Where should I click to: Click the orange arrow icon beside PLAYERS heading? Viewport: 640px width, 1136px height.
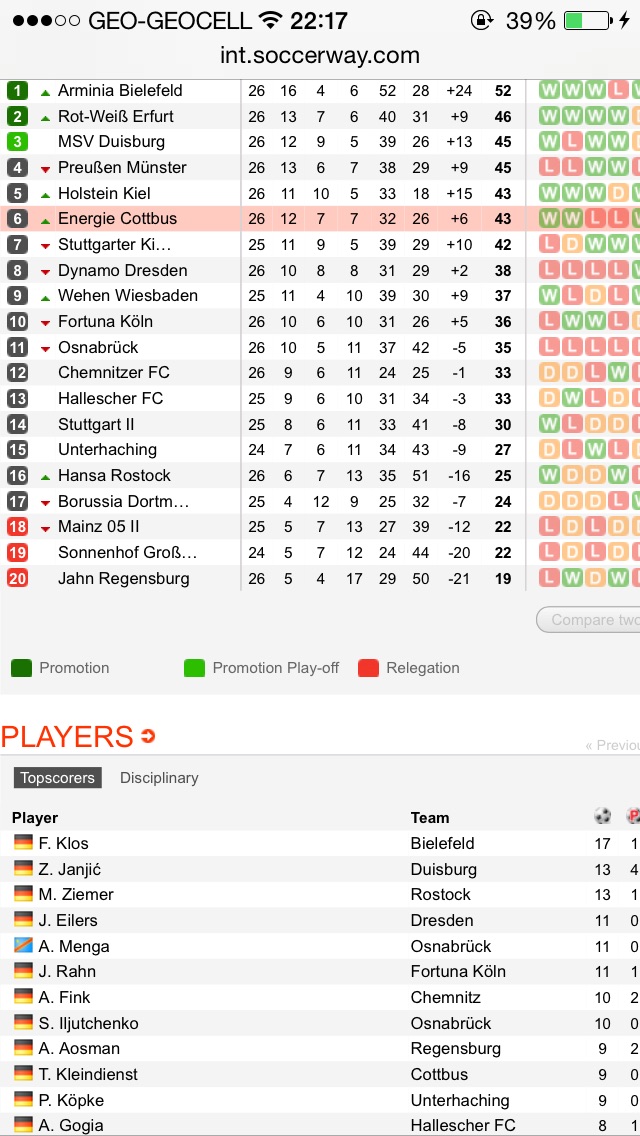pos(149,738)
